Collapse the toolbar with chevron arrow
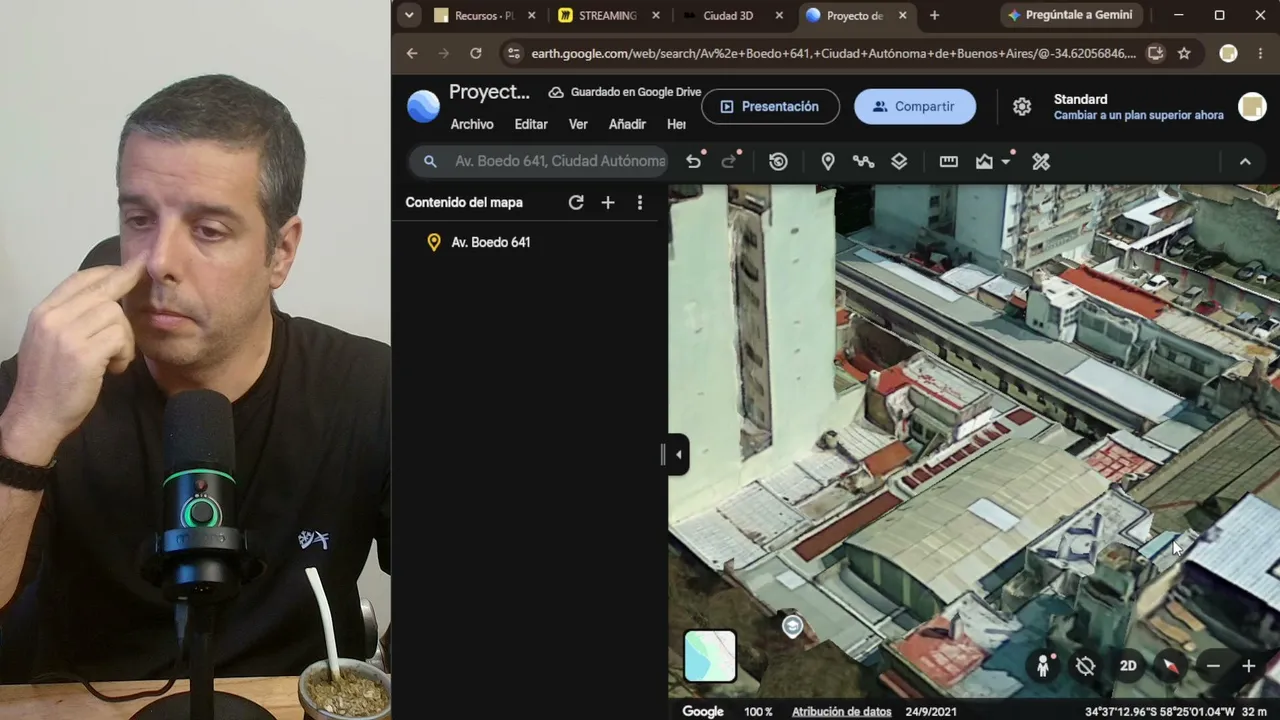Viewport: 1280px width, 720px height. 1245,161
